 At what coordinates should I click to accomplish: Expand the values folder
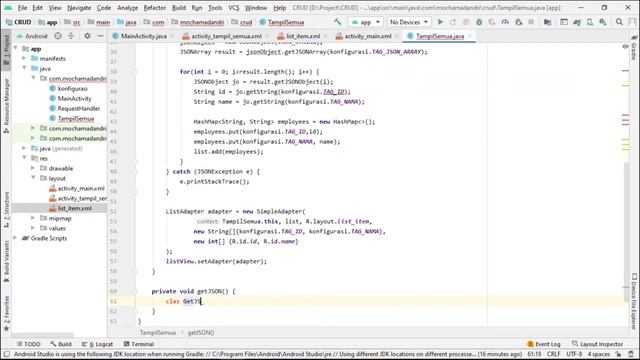tap(33, 228)
